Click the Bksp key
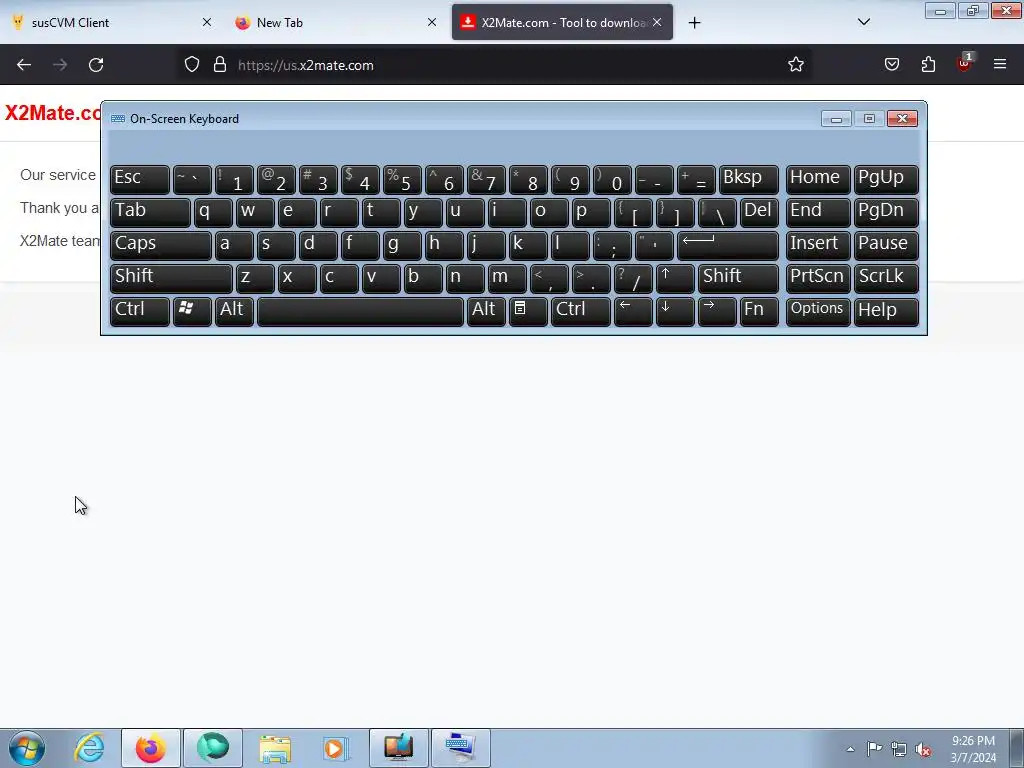The height and width of the screenshot is (768, 1024). [748, 179]
